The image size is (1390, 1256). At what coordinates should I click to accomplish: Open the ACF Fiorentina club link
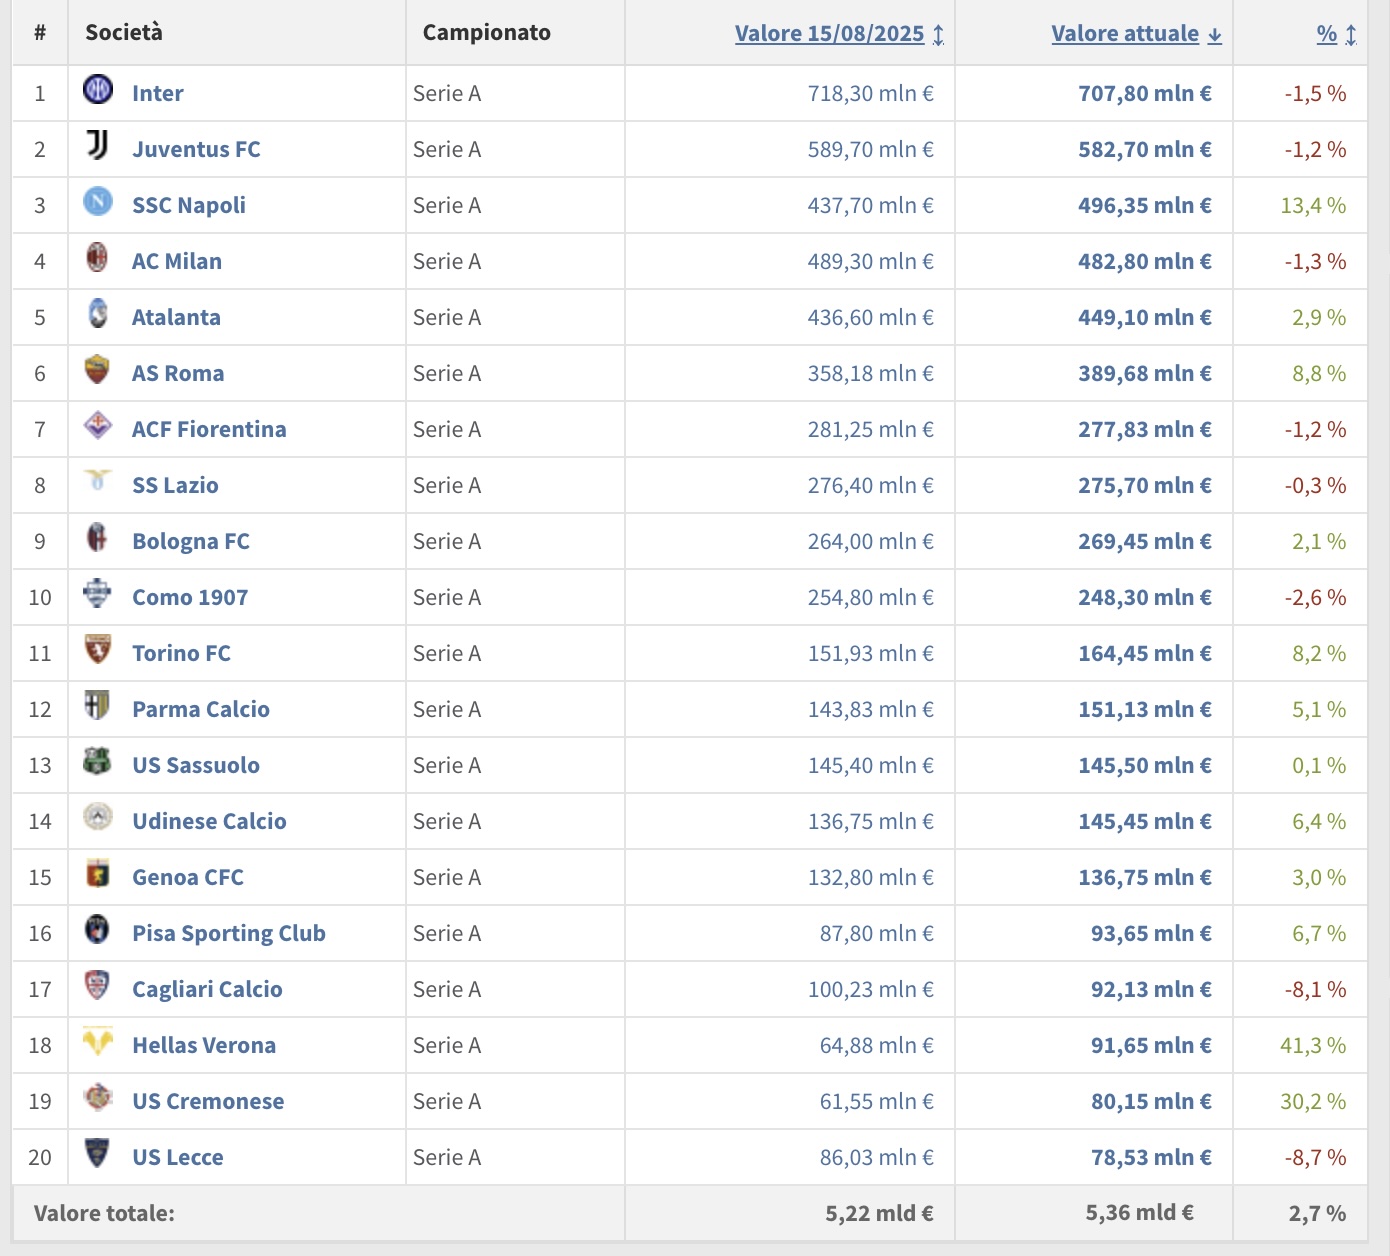pyautogui.click(x=209, y=429)
